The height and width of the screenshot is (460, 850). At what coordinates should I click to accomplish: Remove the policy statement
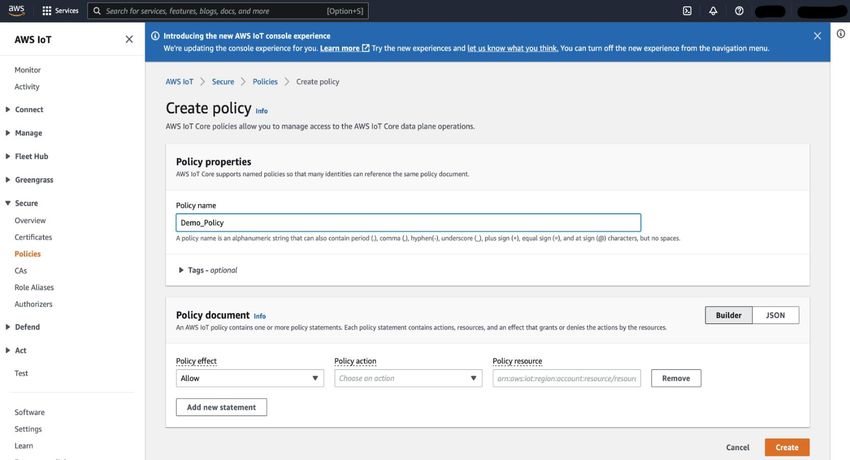pos(676,378)
